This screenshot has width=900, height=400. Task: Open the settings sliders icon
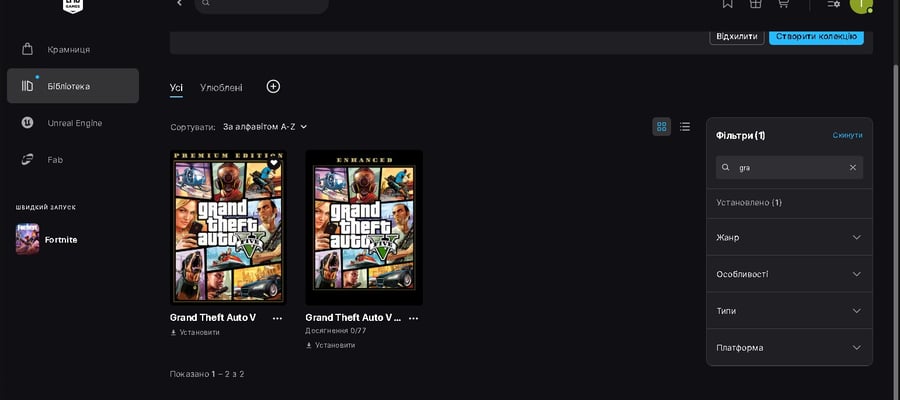click(x=833, y=4)
